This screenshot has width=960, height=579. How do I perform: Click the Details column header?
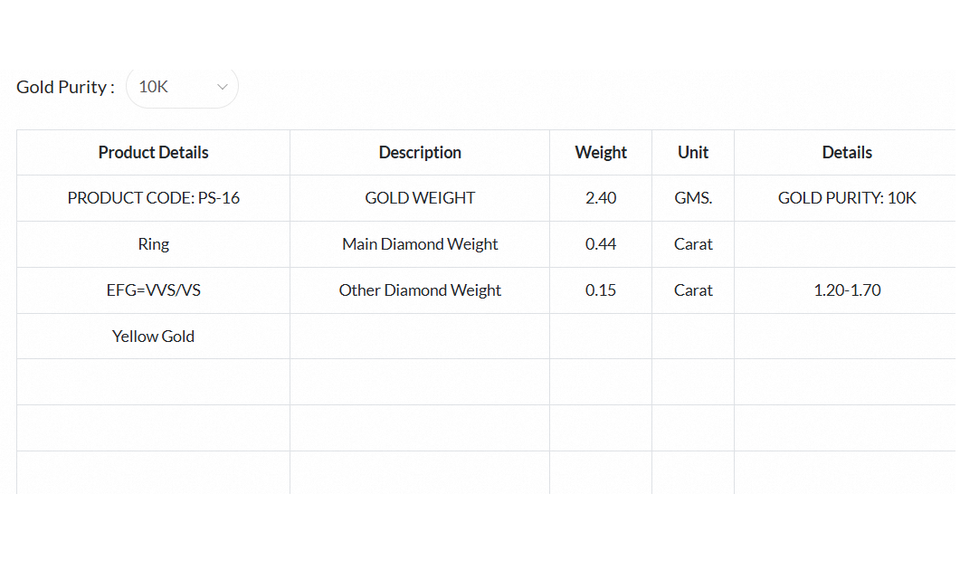pyautogui.click(x=847, y=152)
